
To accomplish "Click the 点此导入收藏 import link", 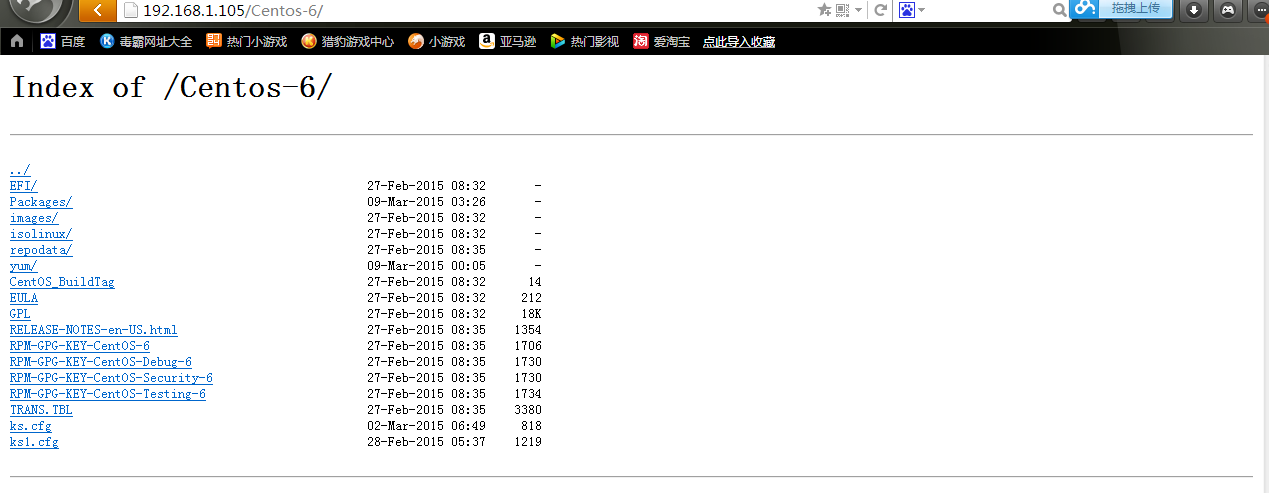I will [x=738, y=42].
